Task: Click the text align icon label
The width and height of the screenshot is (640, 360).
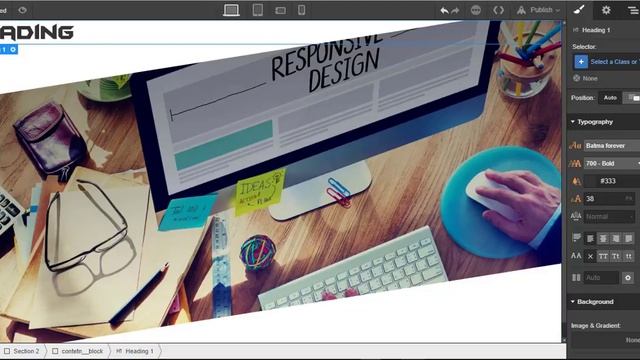Action: coord(576,238)
